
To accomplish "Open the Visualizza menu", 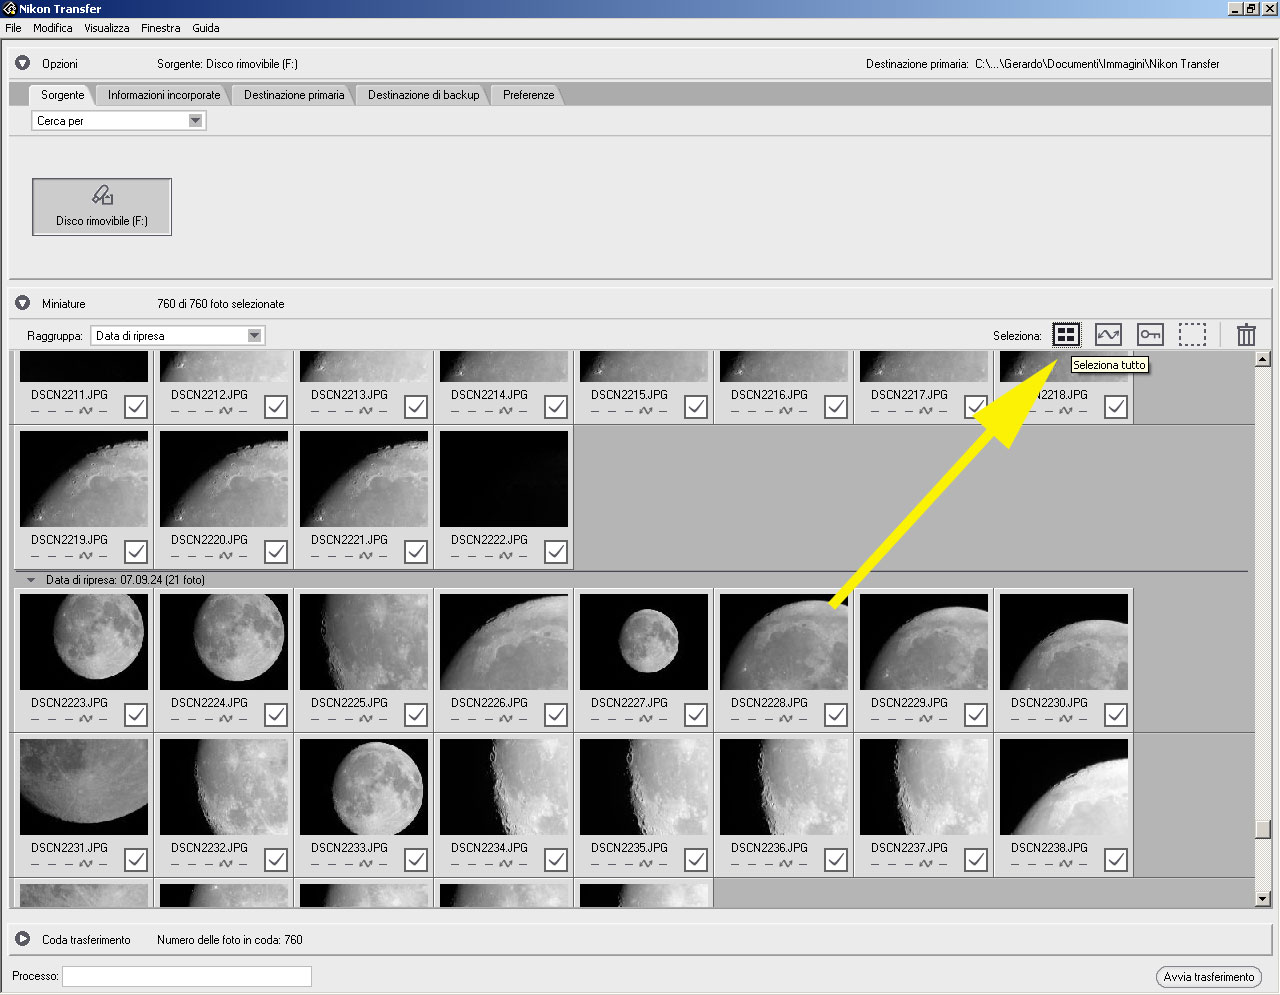I will point(106,28).
